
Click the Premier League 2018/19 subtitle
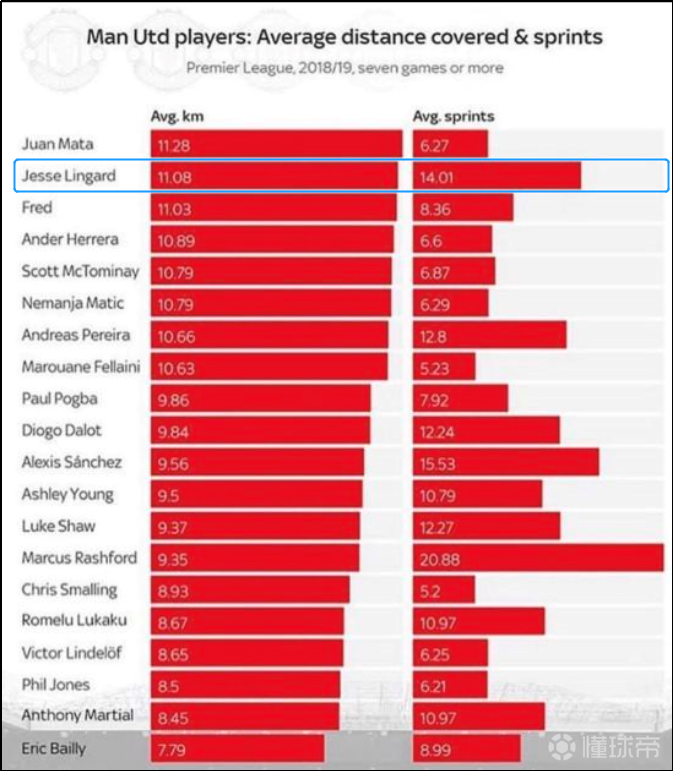tap(344, 68)
